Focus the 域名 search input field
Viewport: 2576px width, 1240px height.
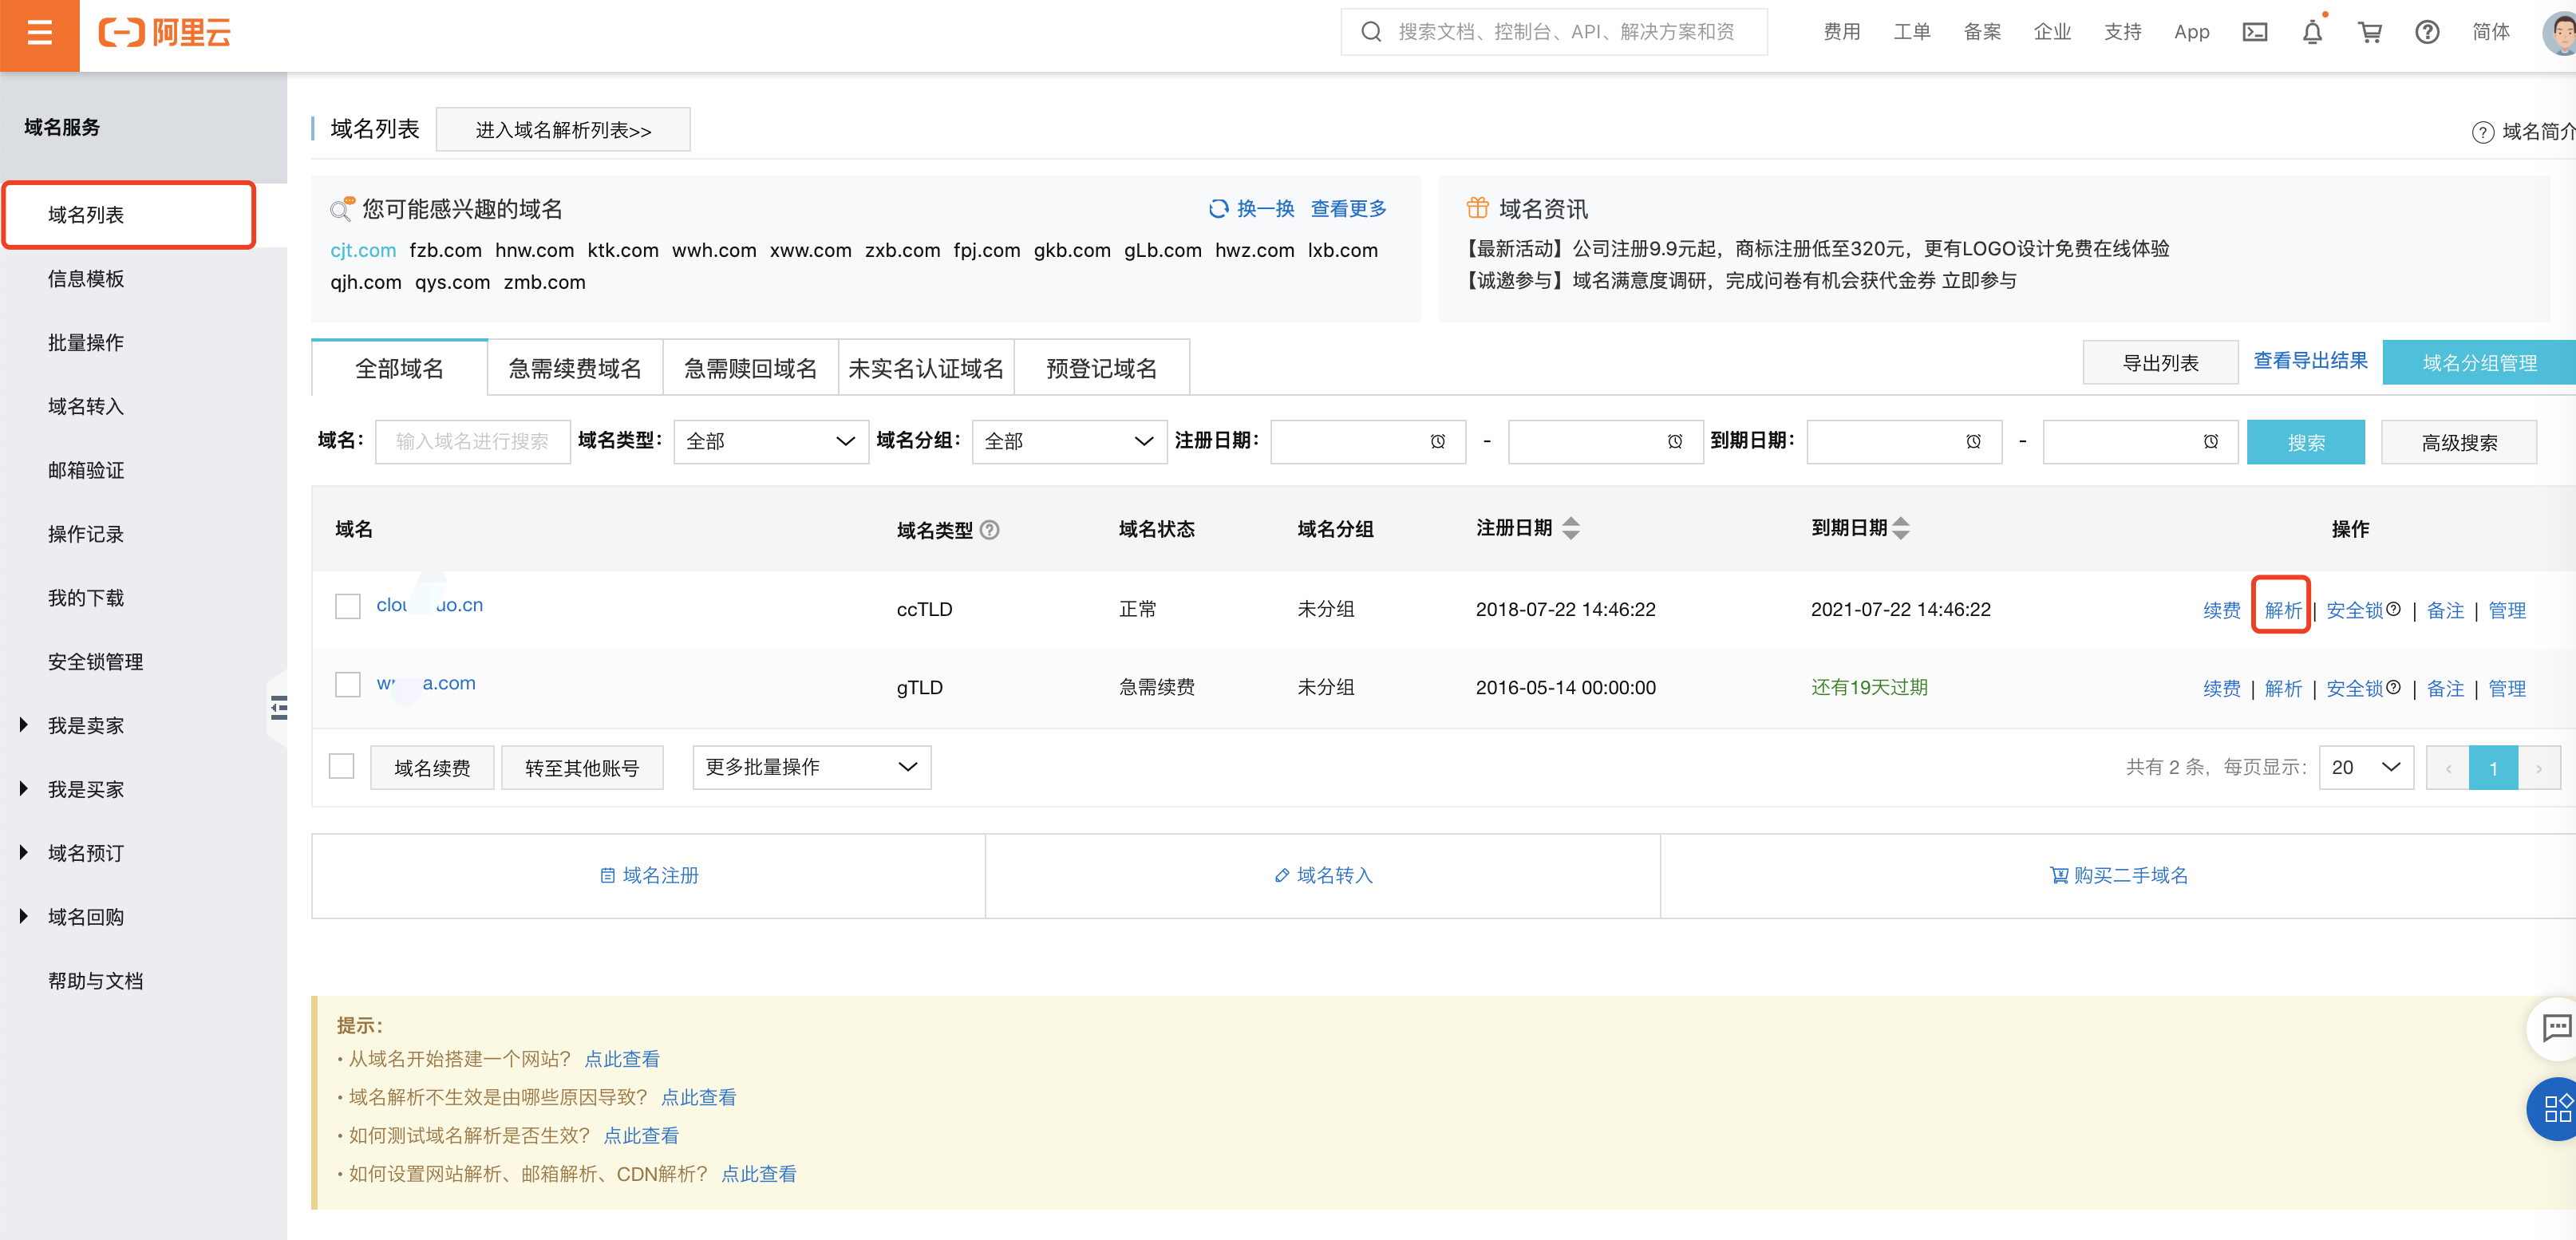473,441
